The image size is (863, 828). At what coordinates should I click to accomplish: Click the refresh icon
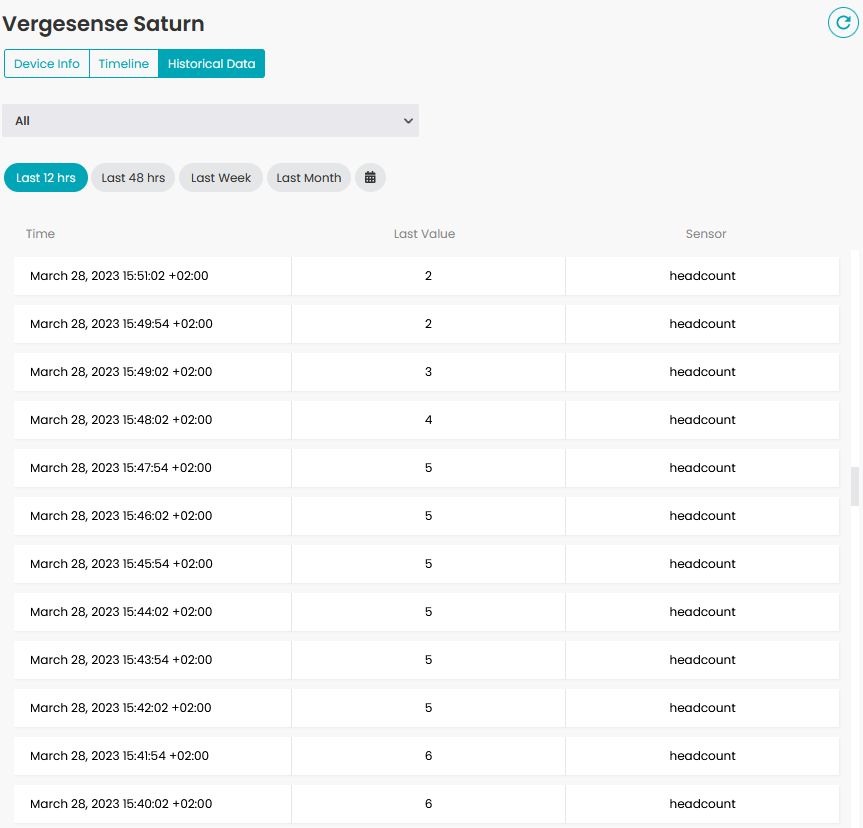click(843, 23)
